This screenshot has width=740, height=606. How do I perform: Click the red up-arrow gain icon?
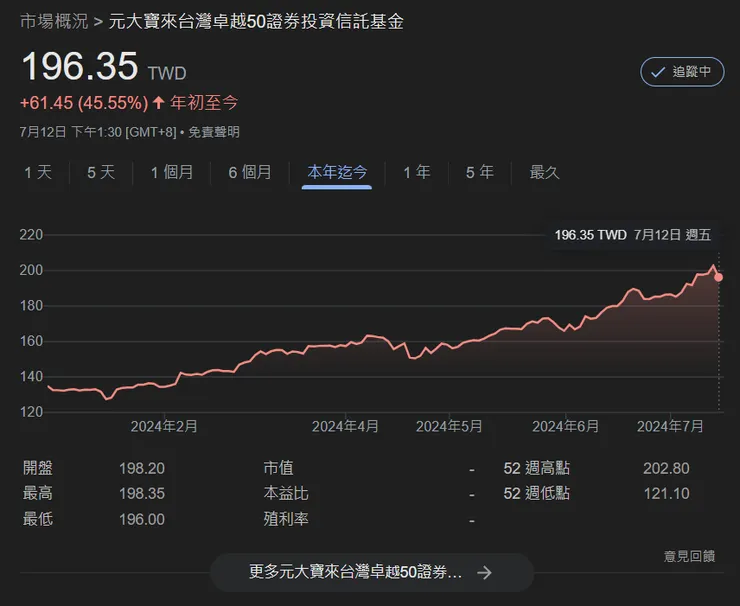coord(158,102)
